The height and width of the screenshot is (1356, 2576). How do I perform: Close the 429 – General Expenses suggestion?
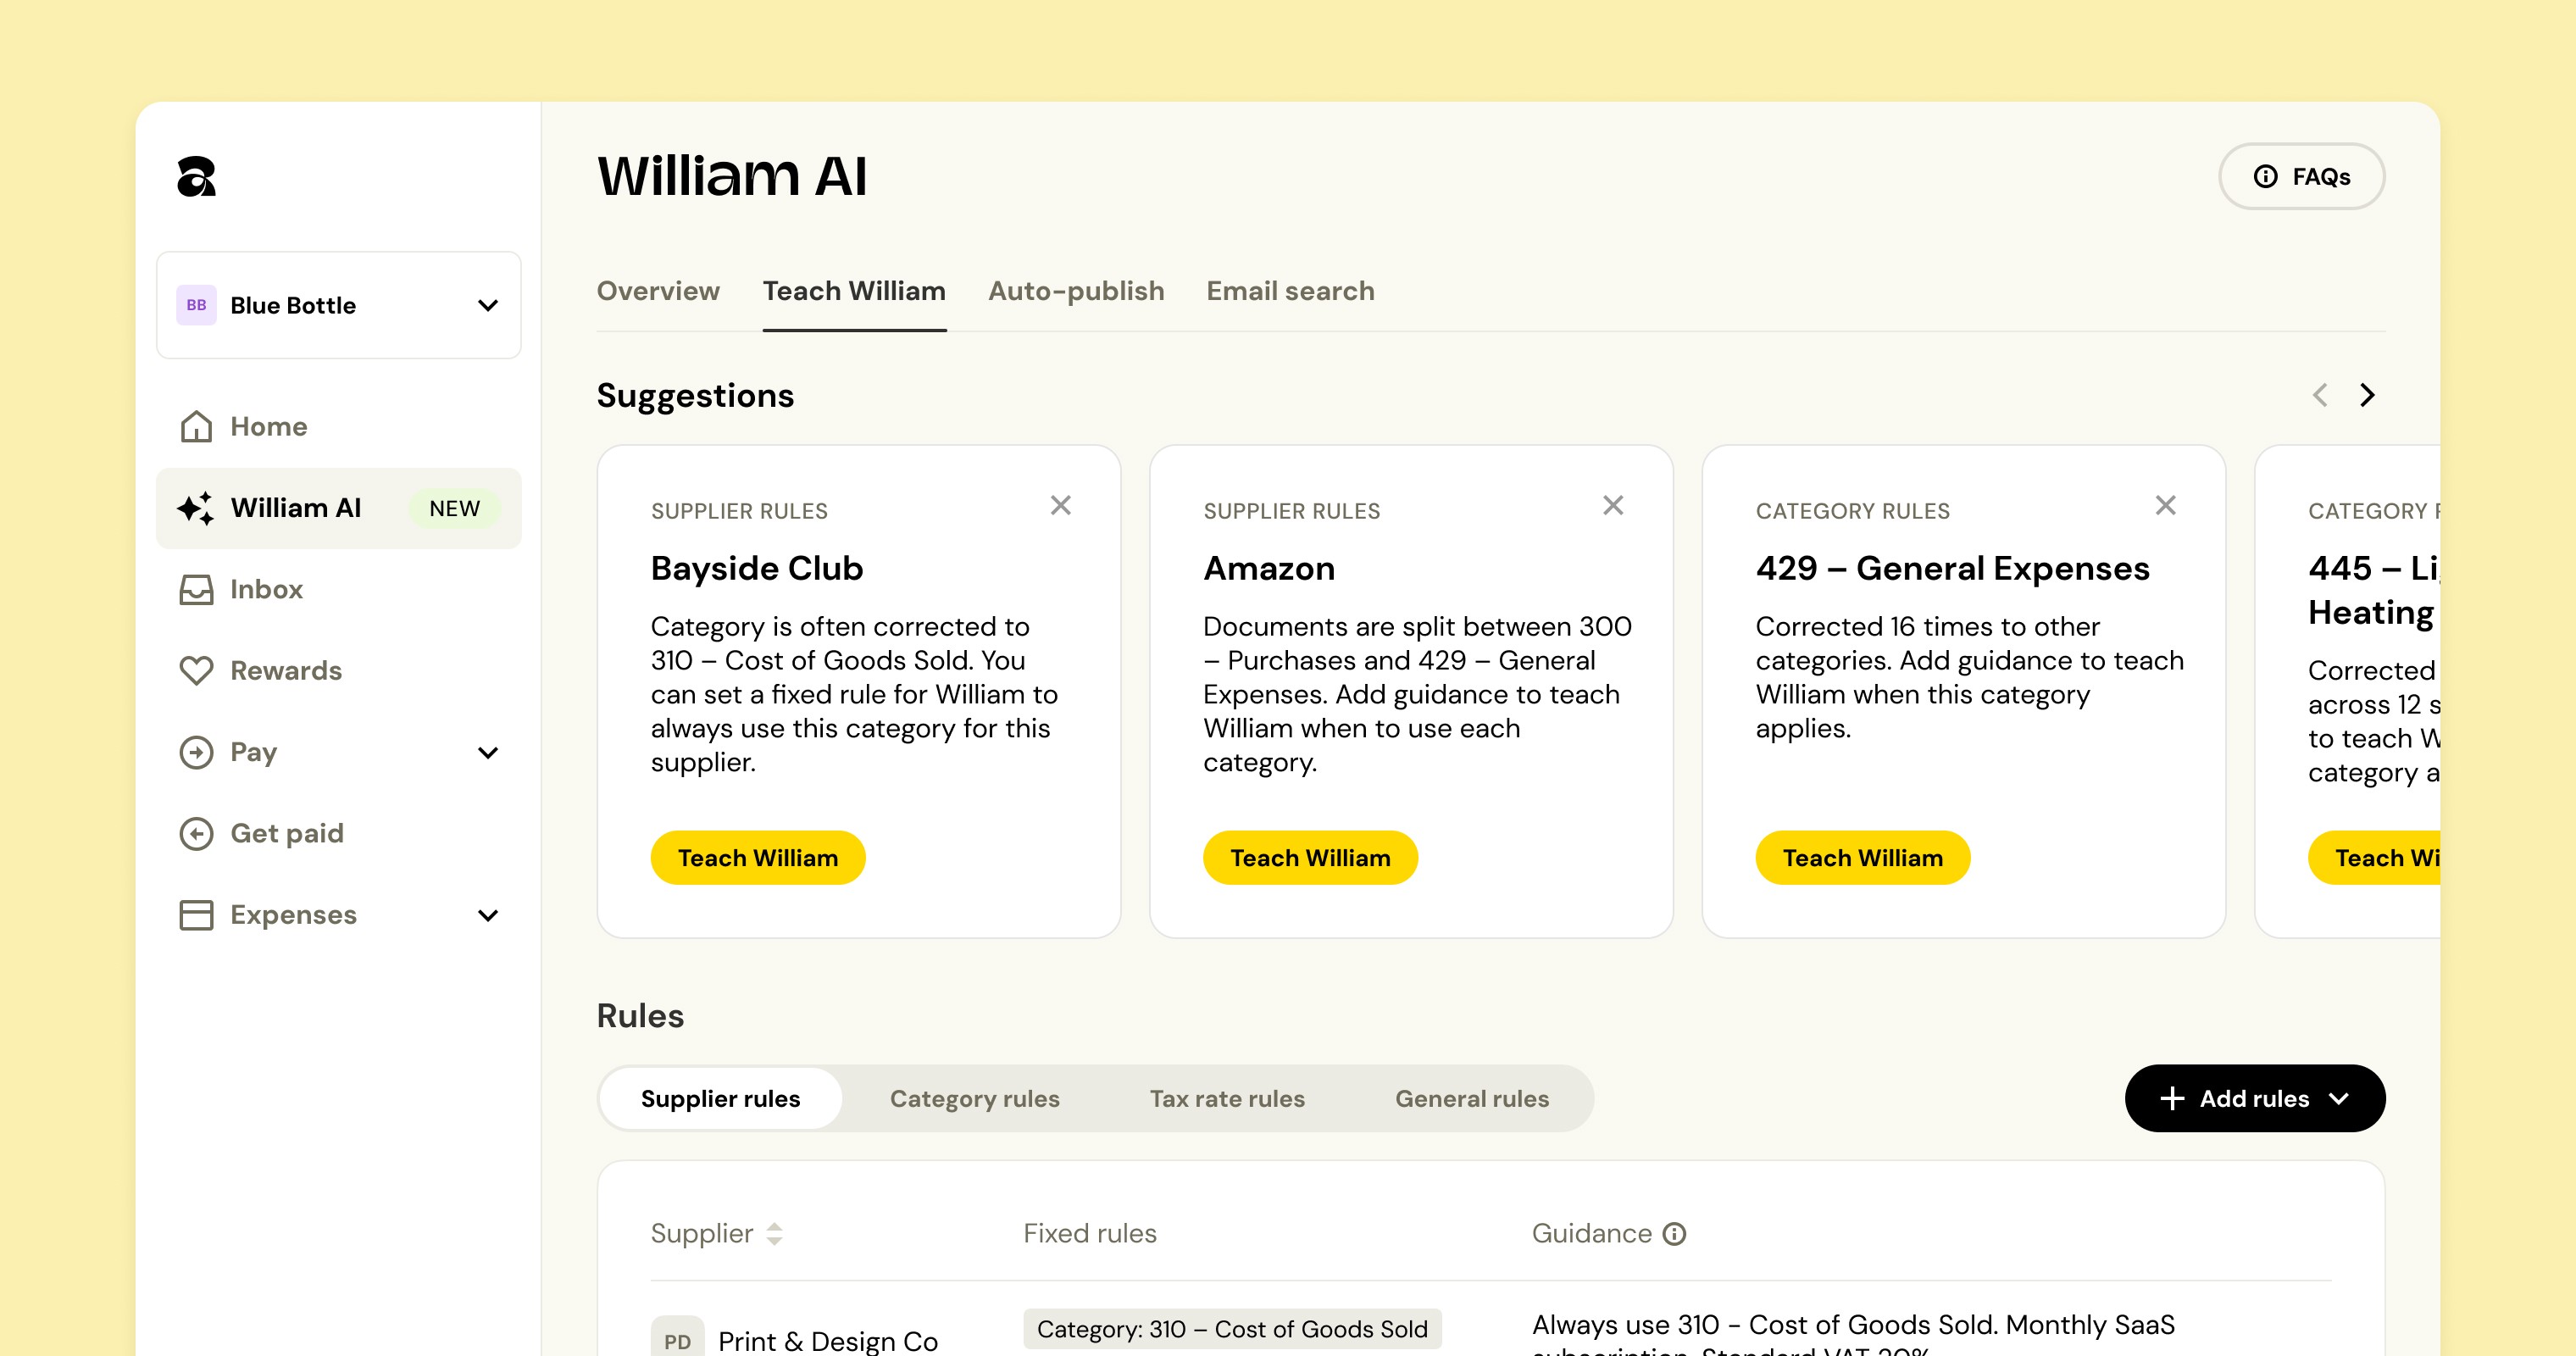[x=2166, y=506]
